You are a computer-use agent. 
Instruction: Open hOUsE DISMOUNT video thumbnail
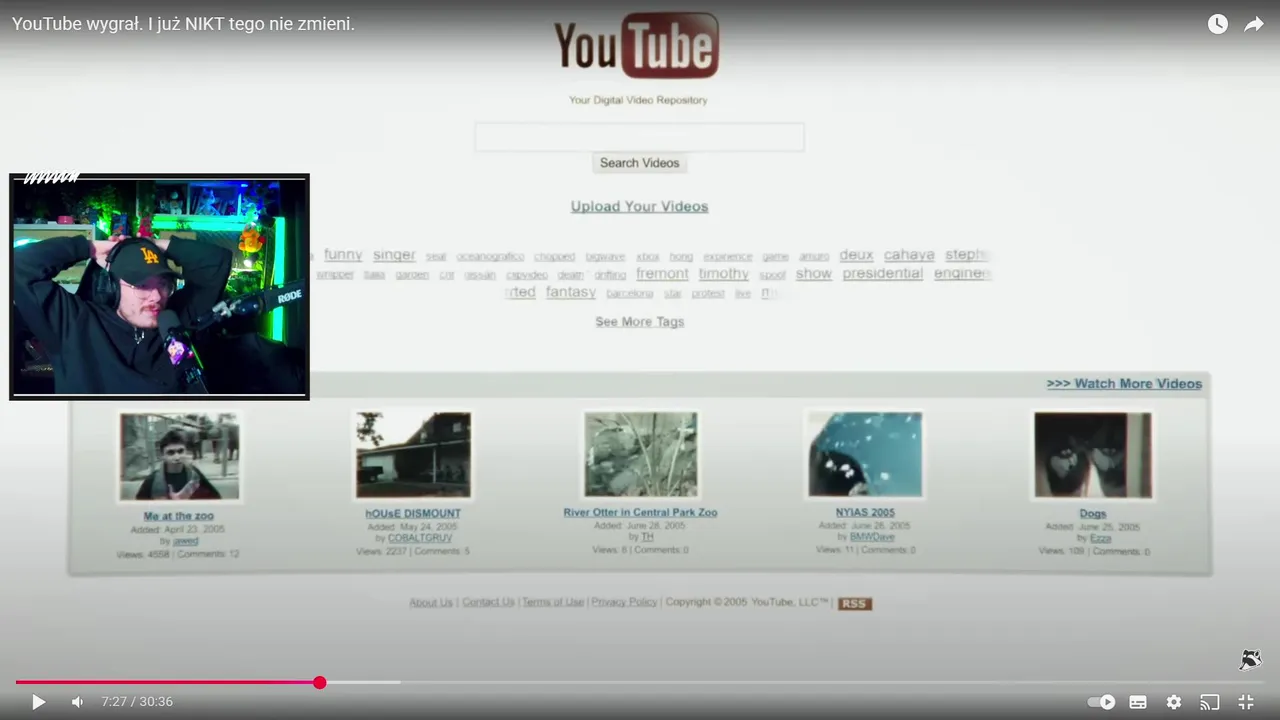click(x=413, y=455)
